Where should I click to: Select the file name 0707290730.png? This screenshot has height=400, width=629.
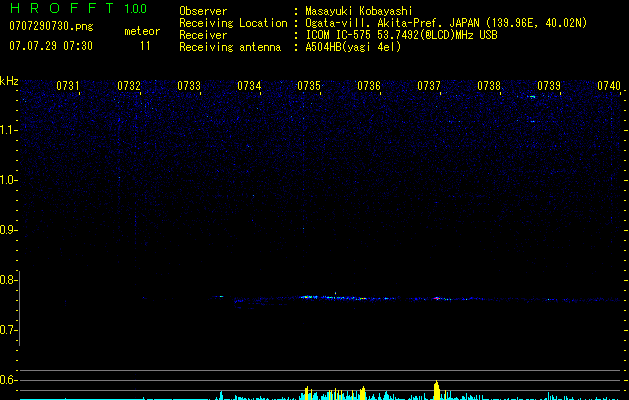(51, 26)
